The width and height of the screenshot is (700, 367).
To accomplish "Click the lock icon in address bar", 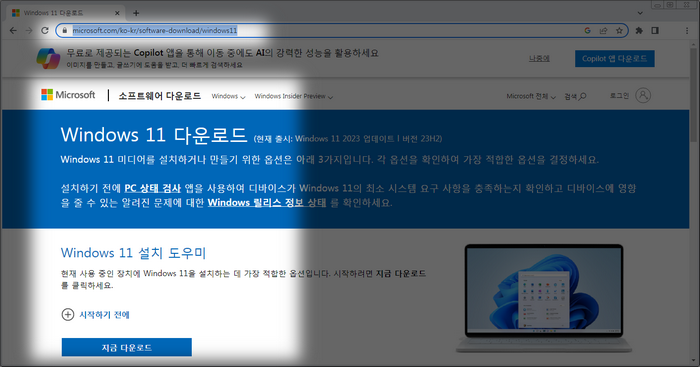I will tap(65, 30).
